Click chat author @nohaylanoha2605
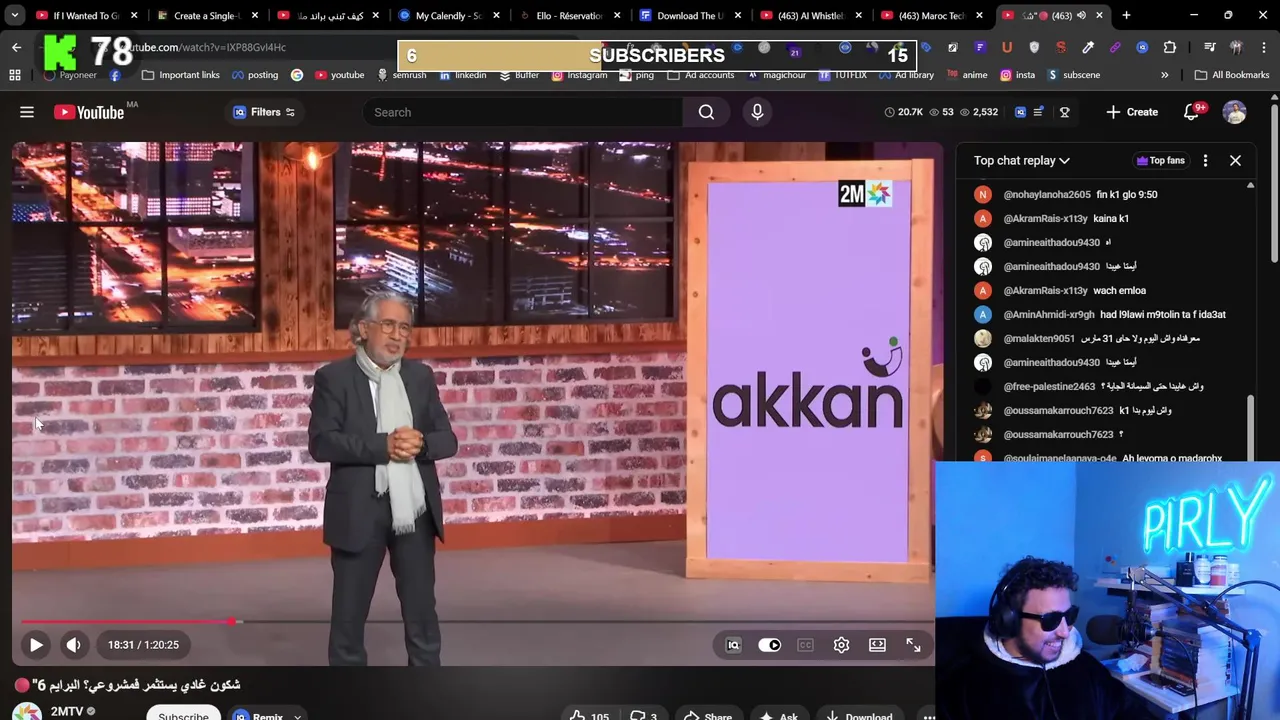Image resolution: width=1280 pixels, height=720 pixels. [x=1046, y=195]
